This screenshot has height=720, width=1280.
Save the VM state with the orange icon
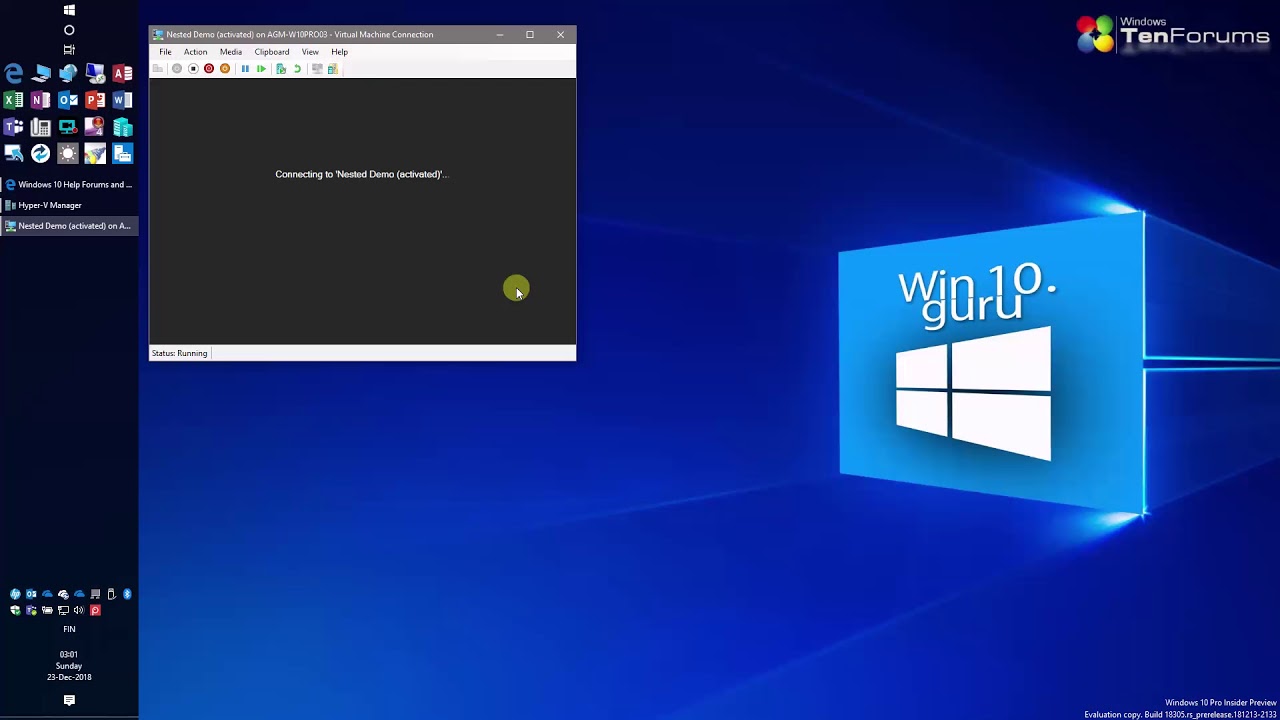(225, 68)
